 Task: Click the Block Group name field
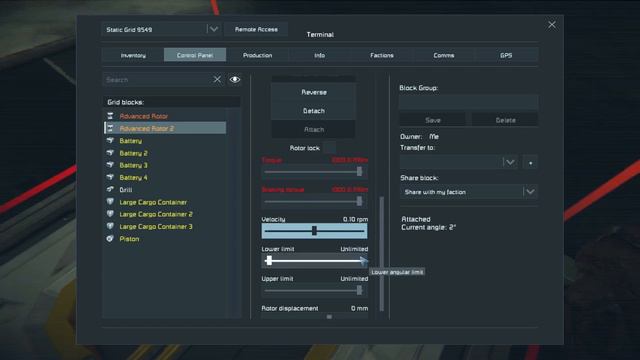pyautogui.click(x=469, y=102)
